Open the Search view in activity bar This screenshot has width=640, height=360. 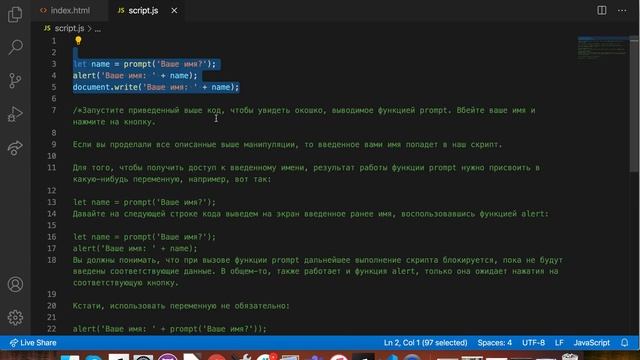pos(15,47)
